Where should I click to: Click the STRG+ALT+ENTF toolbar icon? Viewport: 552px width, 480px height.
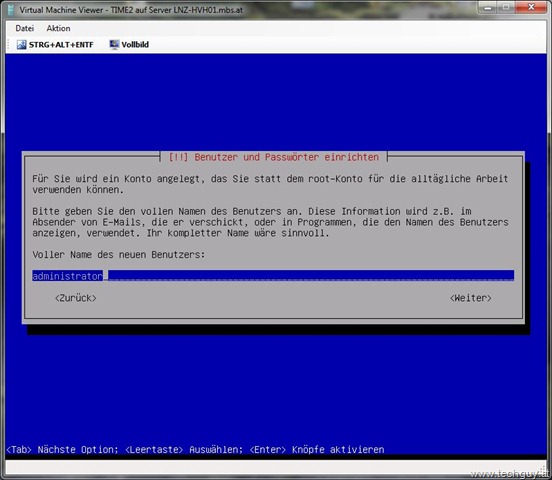(21, 45)
